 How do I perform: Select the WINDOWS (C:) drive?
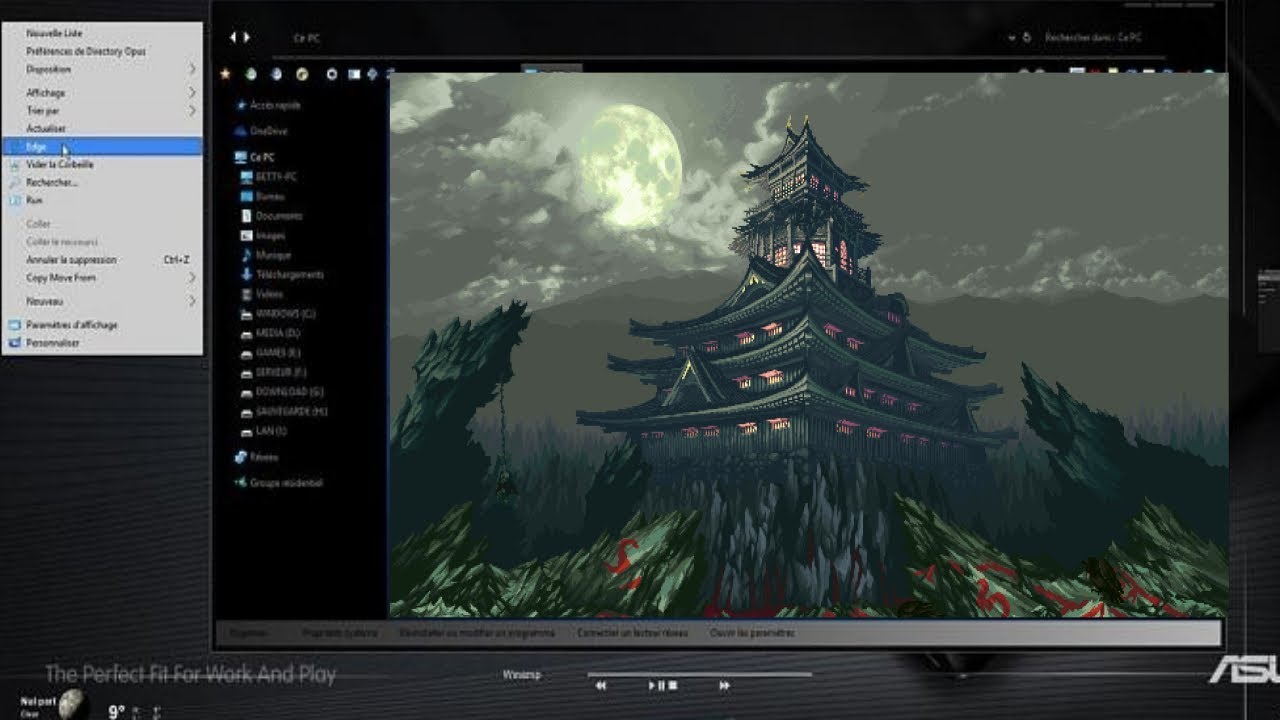(x=286, y=314)
